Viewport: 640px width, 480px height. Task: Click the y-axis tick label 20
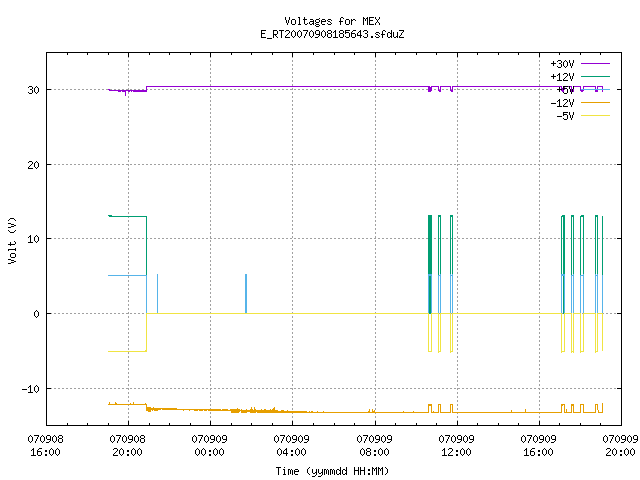tap(33, 165)
